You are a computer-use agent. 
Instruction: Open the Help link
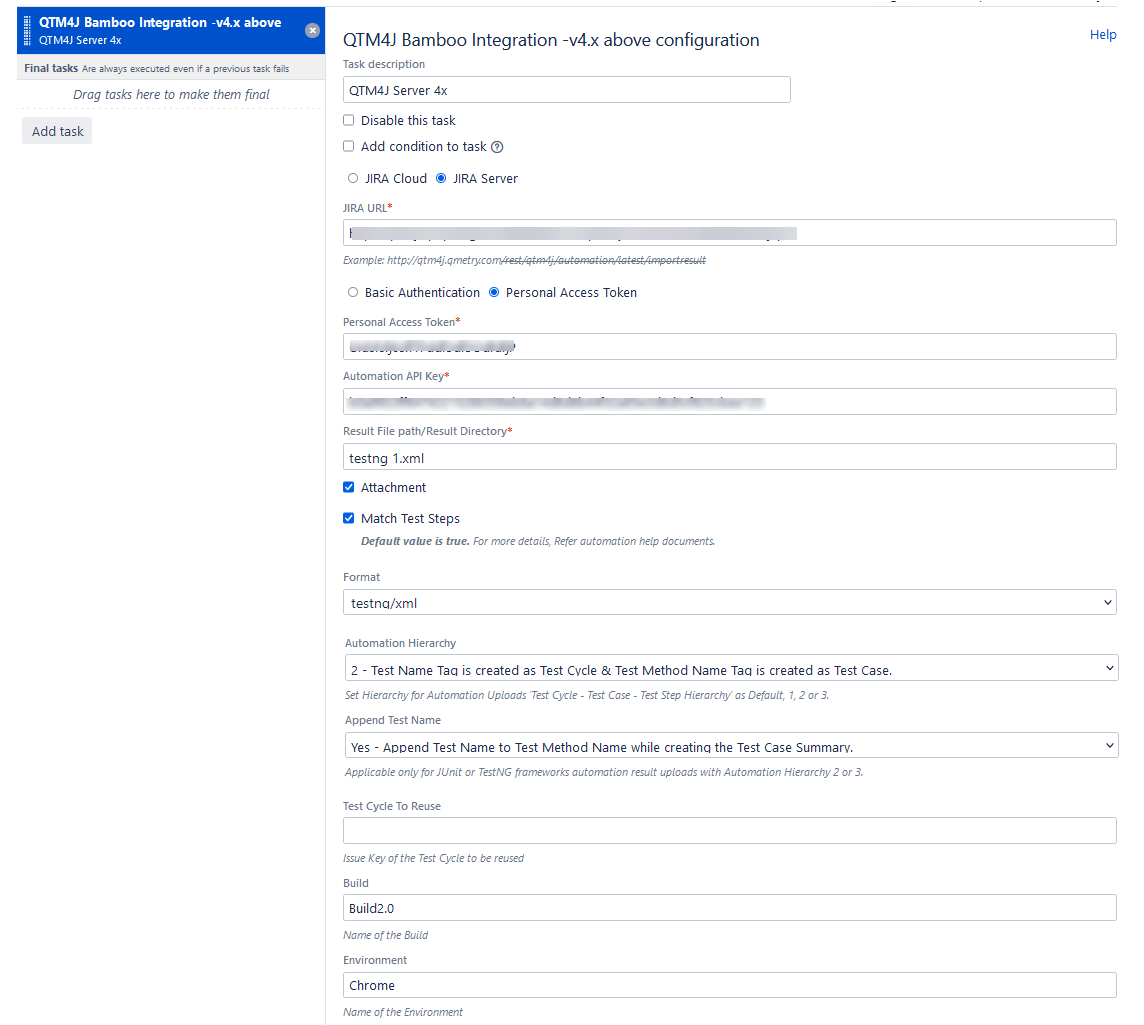pos(1103,34)
